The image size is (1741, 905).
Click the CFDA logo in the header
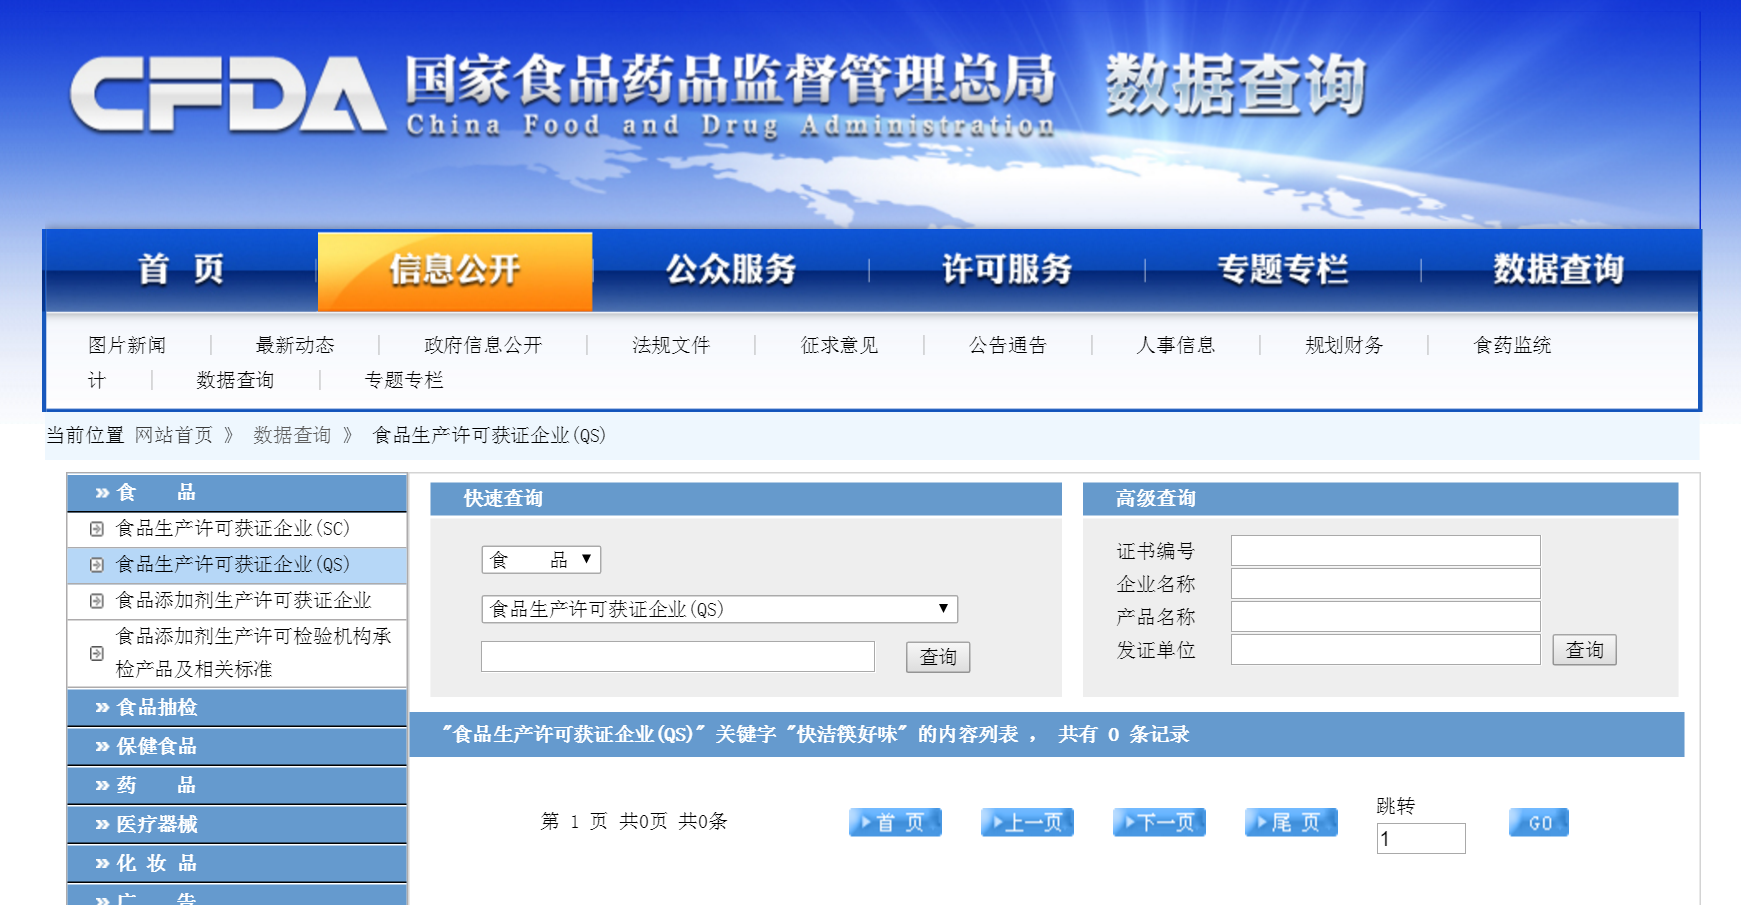pyautogui.click(x=228, y=94)
